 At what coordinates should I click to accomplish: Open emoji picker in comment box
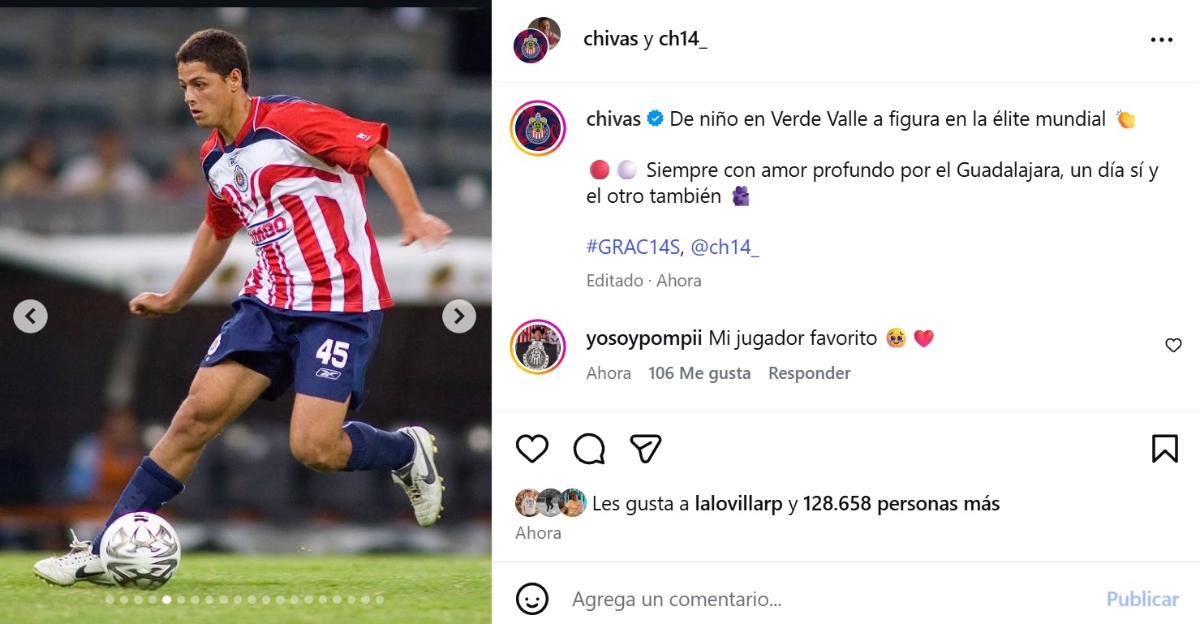pyautogui.click(x=532, y=599)
